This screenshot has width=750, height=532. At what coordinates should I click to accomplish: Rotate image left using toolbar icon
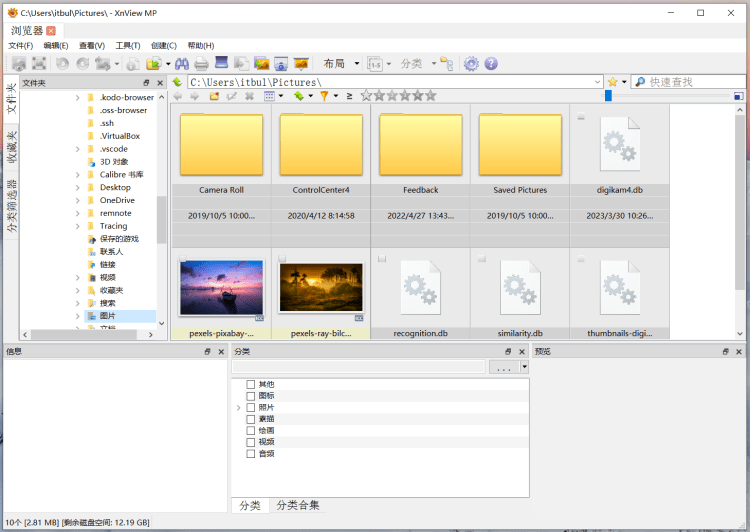click(62, 64)
